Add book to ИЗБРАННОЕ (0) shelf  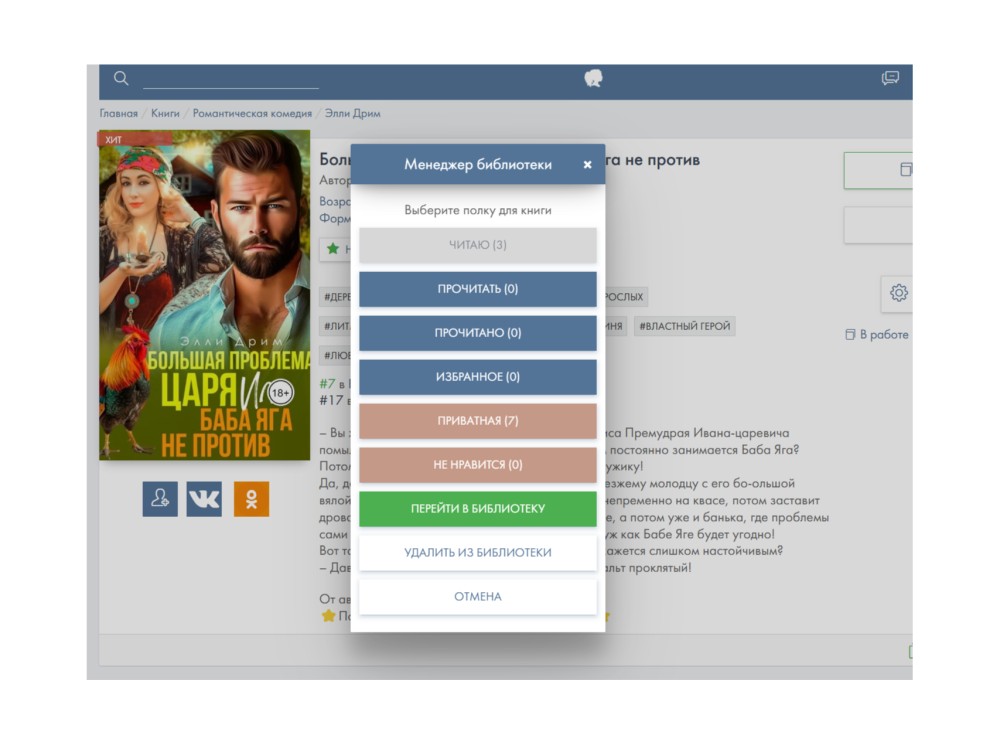tap(477, 377)
